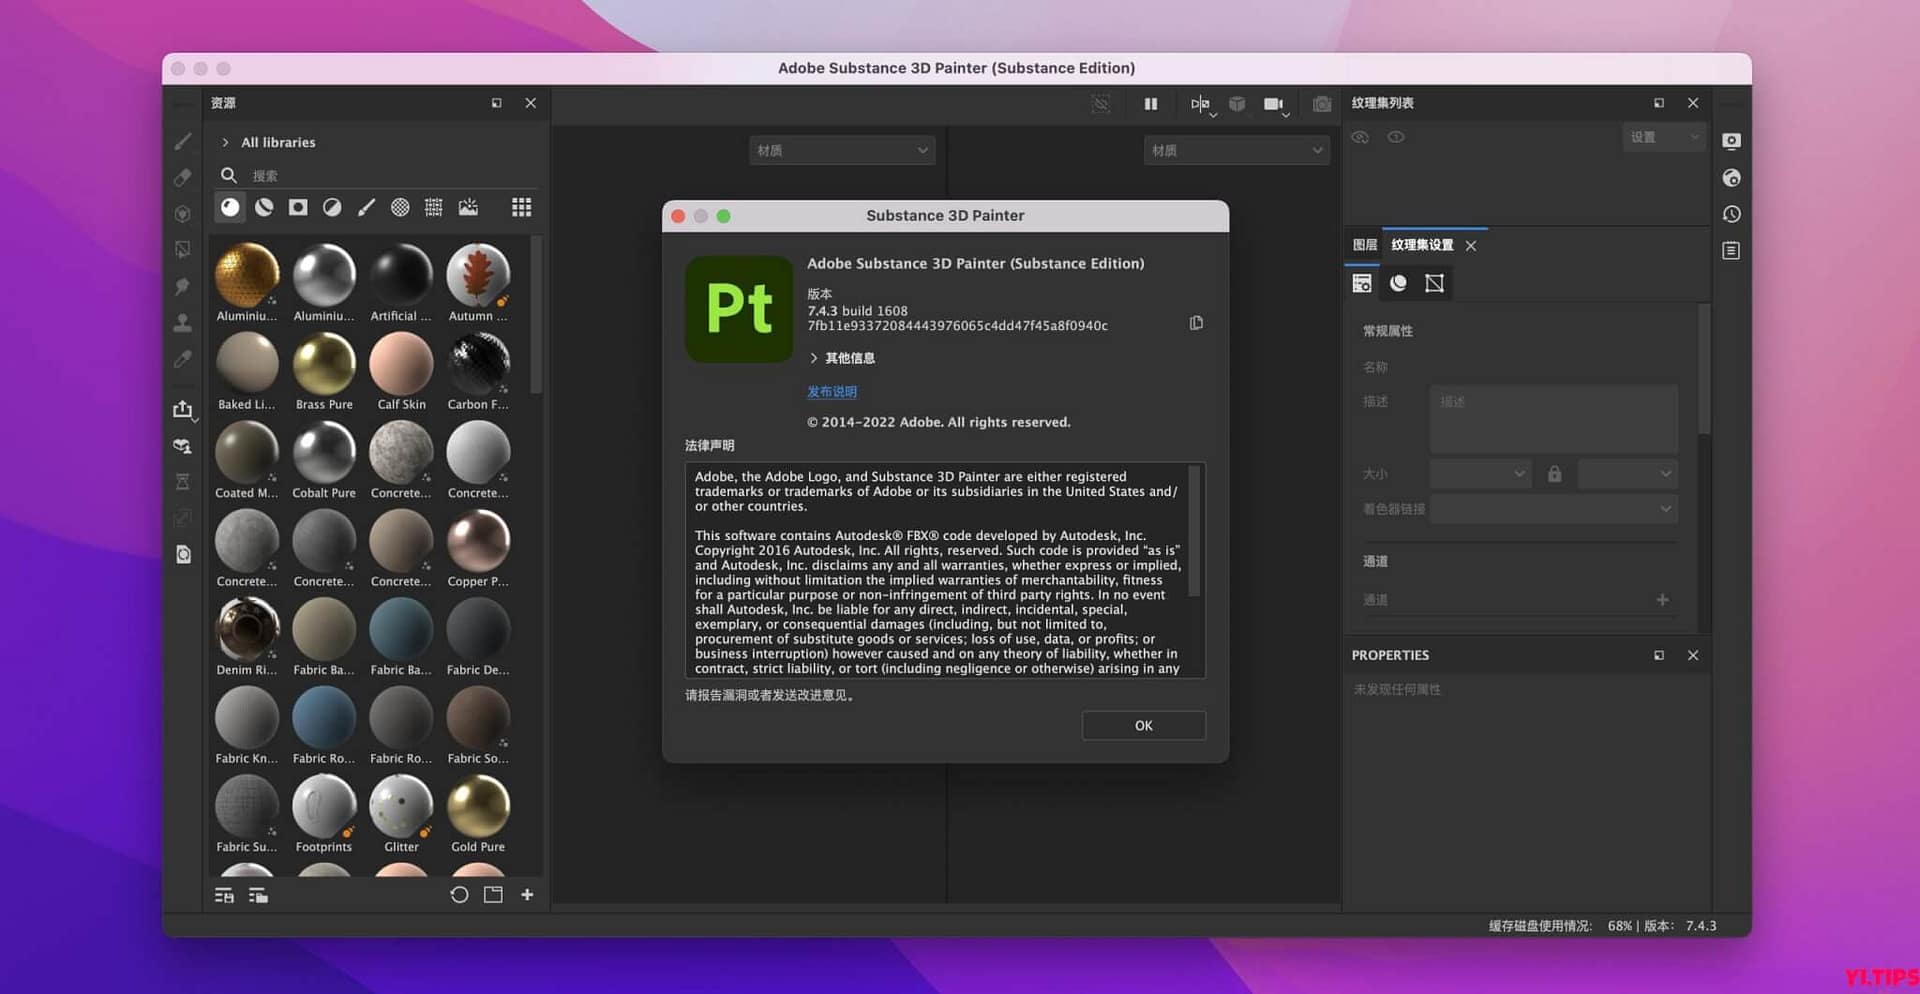Image resolution: width=1920 pixels, height=994 pixels.
Task: Click the crossed-eye visibility toggle in 纹理集列表
Action: point(1360,137)
